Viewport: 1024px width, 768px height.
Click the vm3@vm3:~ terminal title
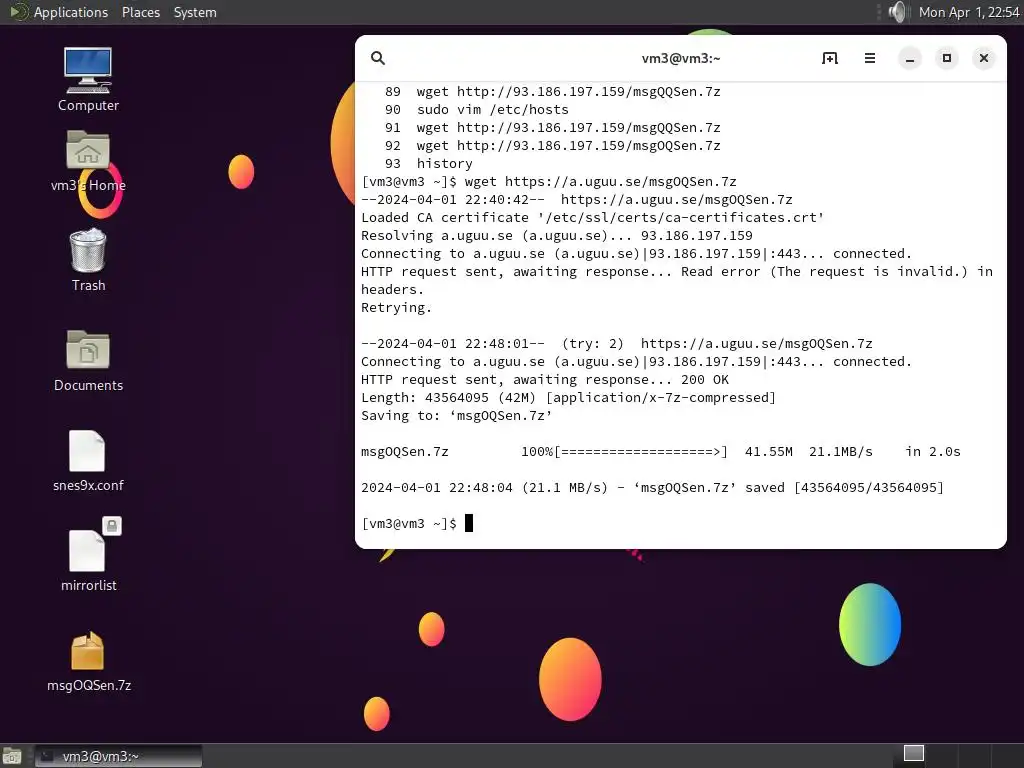[x=680, y=58]
